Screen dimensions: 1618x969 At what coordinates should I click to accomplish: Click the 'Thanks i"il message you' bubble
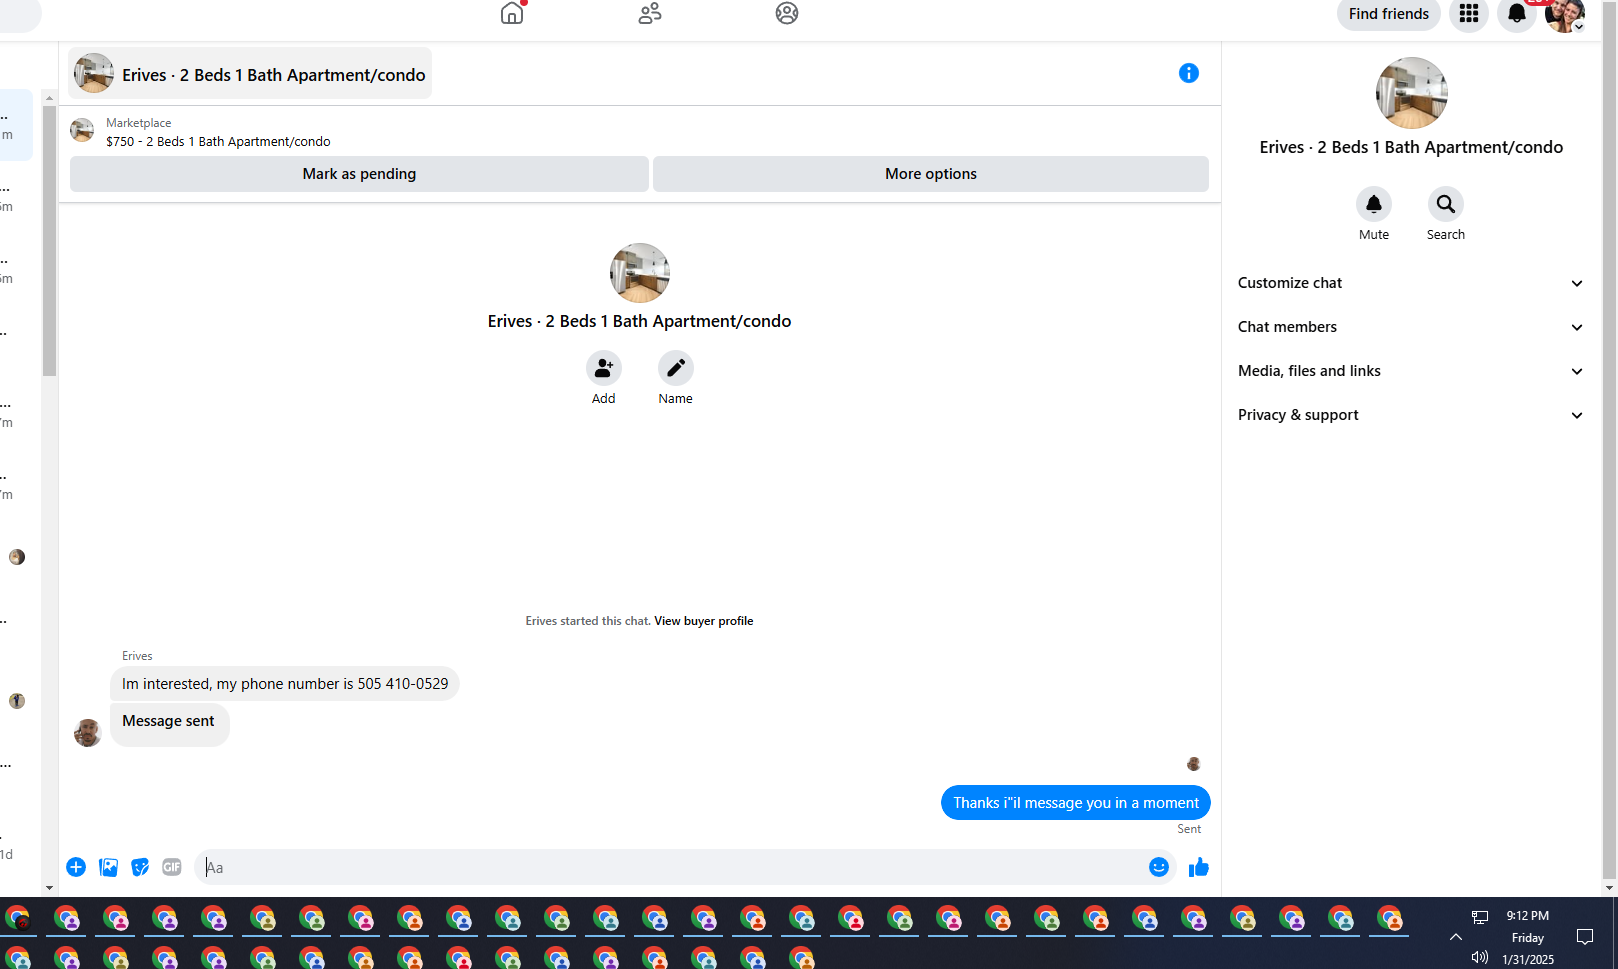tap(1076, 803)
